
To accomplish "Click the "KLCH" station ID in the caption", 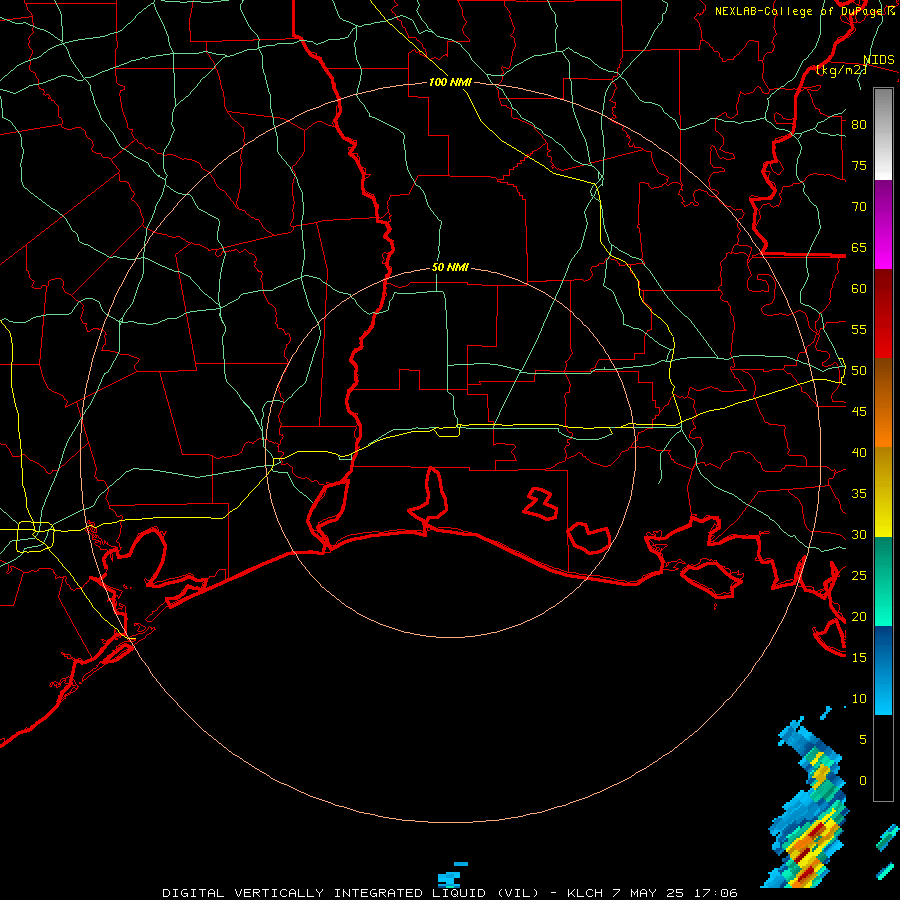I will tap(584, 893).
